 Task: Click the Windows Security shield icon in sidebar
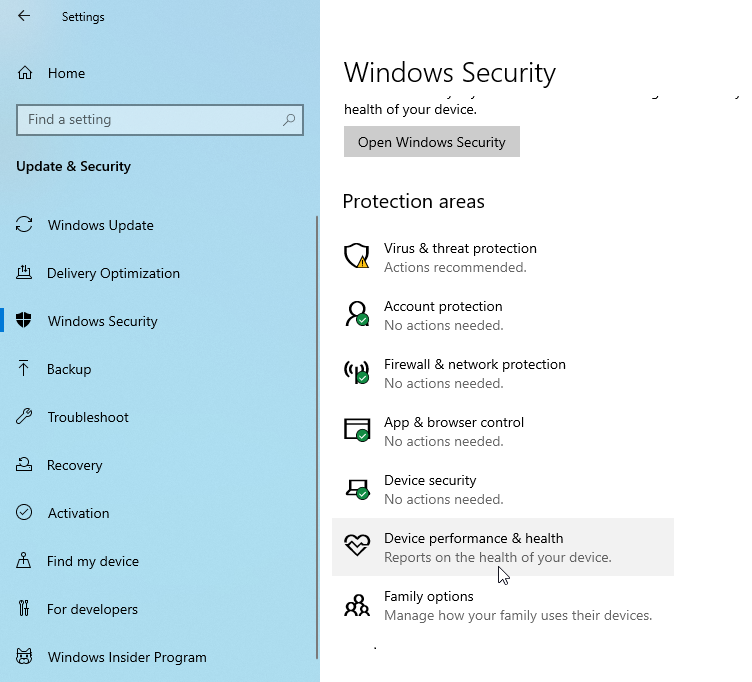click(x=24, y=320)
